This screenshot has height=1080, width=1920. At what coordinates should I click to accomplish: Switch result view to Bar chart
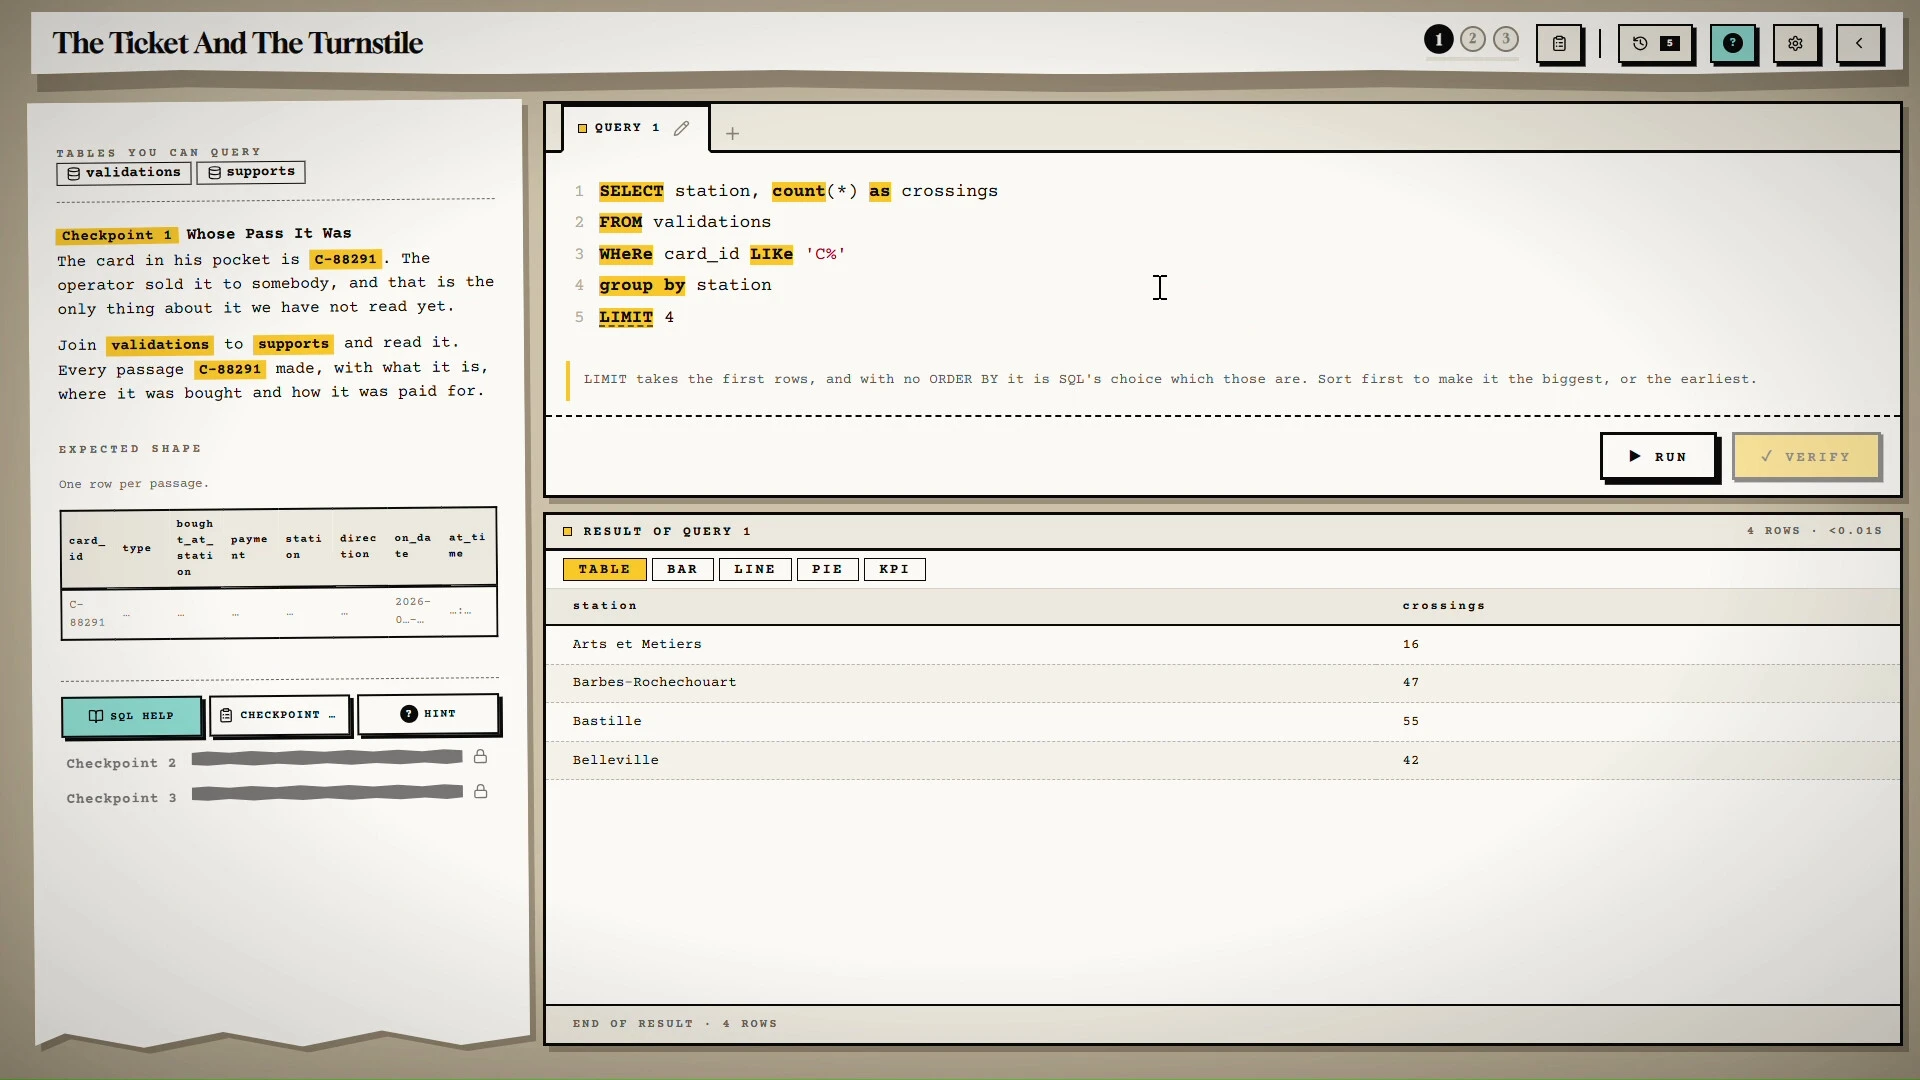tap(682, 570)
